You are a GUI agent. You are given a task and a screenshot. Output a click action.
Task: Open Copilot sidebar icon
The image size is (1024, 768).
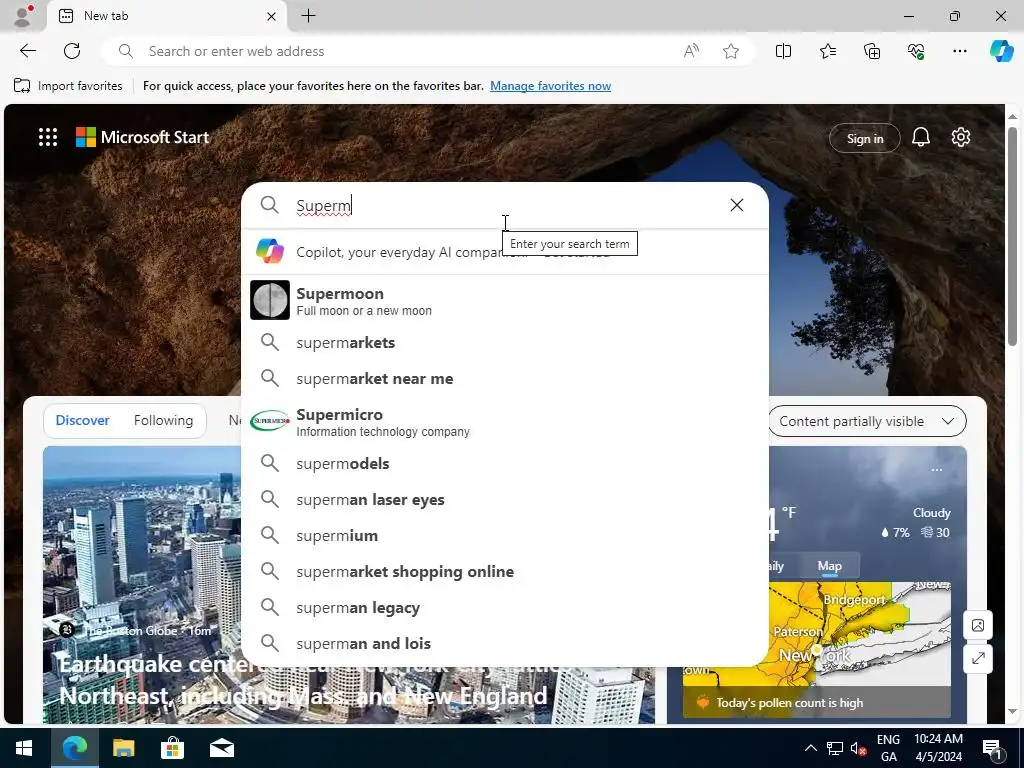click(1001, 51)
